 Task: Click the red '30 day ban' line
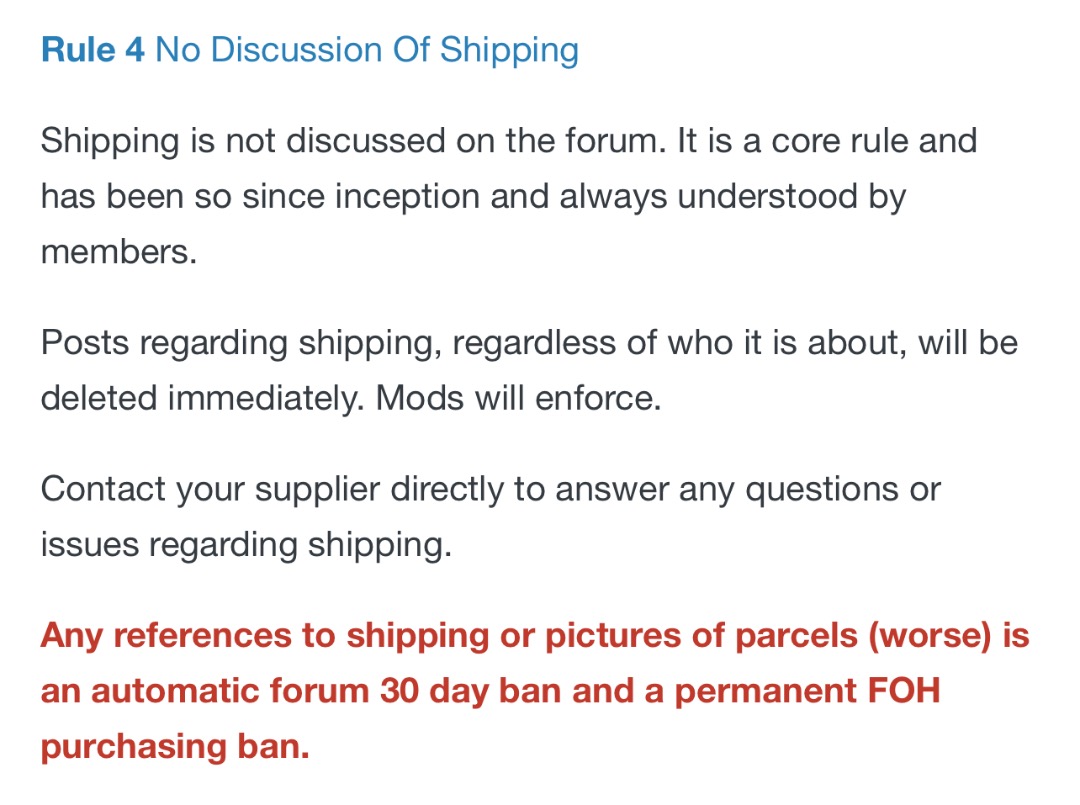tap(490, 691)
